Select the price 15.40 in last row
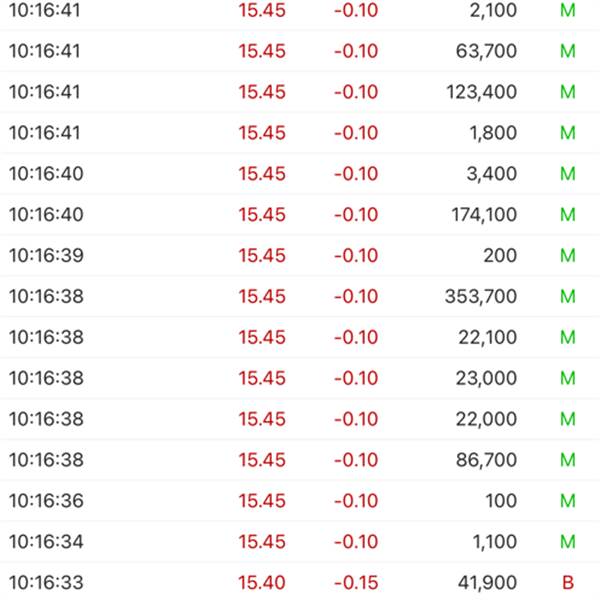 (262, 582)
